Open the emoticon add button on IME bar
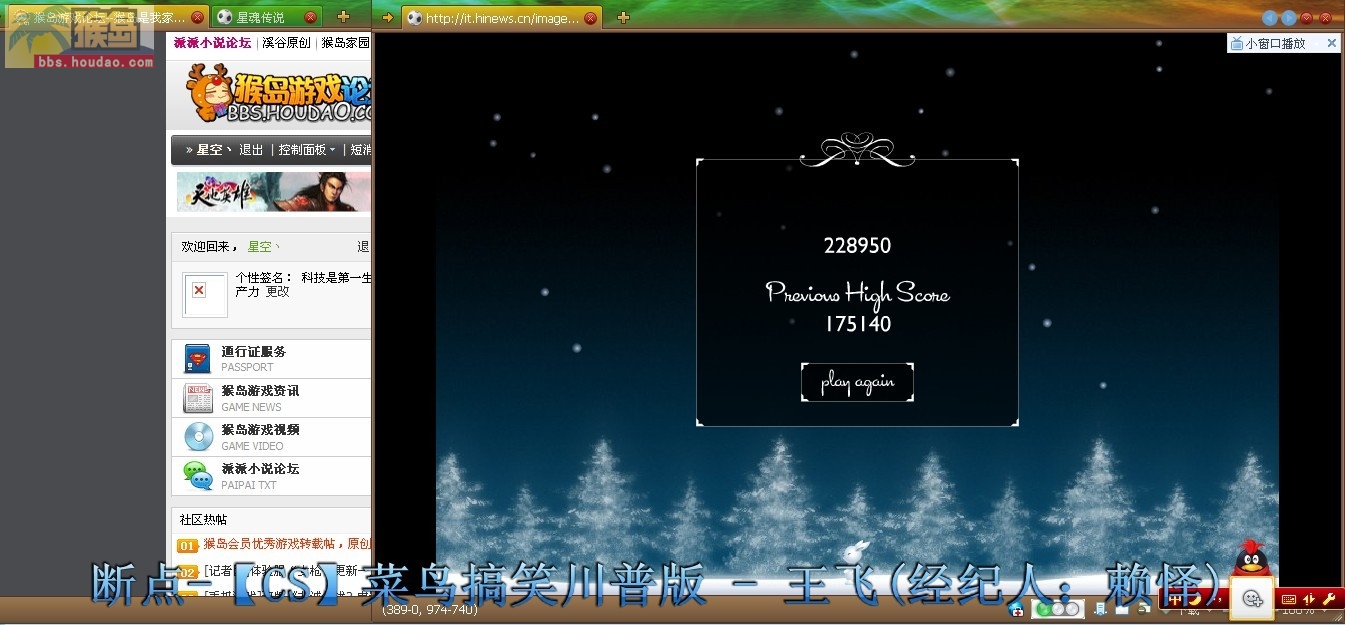 click(x=1252, y=597)
